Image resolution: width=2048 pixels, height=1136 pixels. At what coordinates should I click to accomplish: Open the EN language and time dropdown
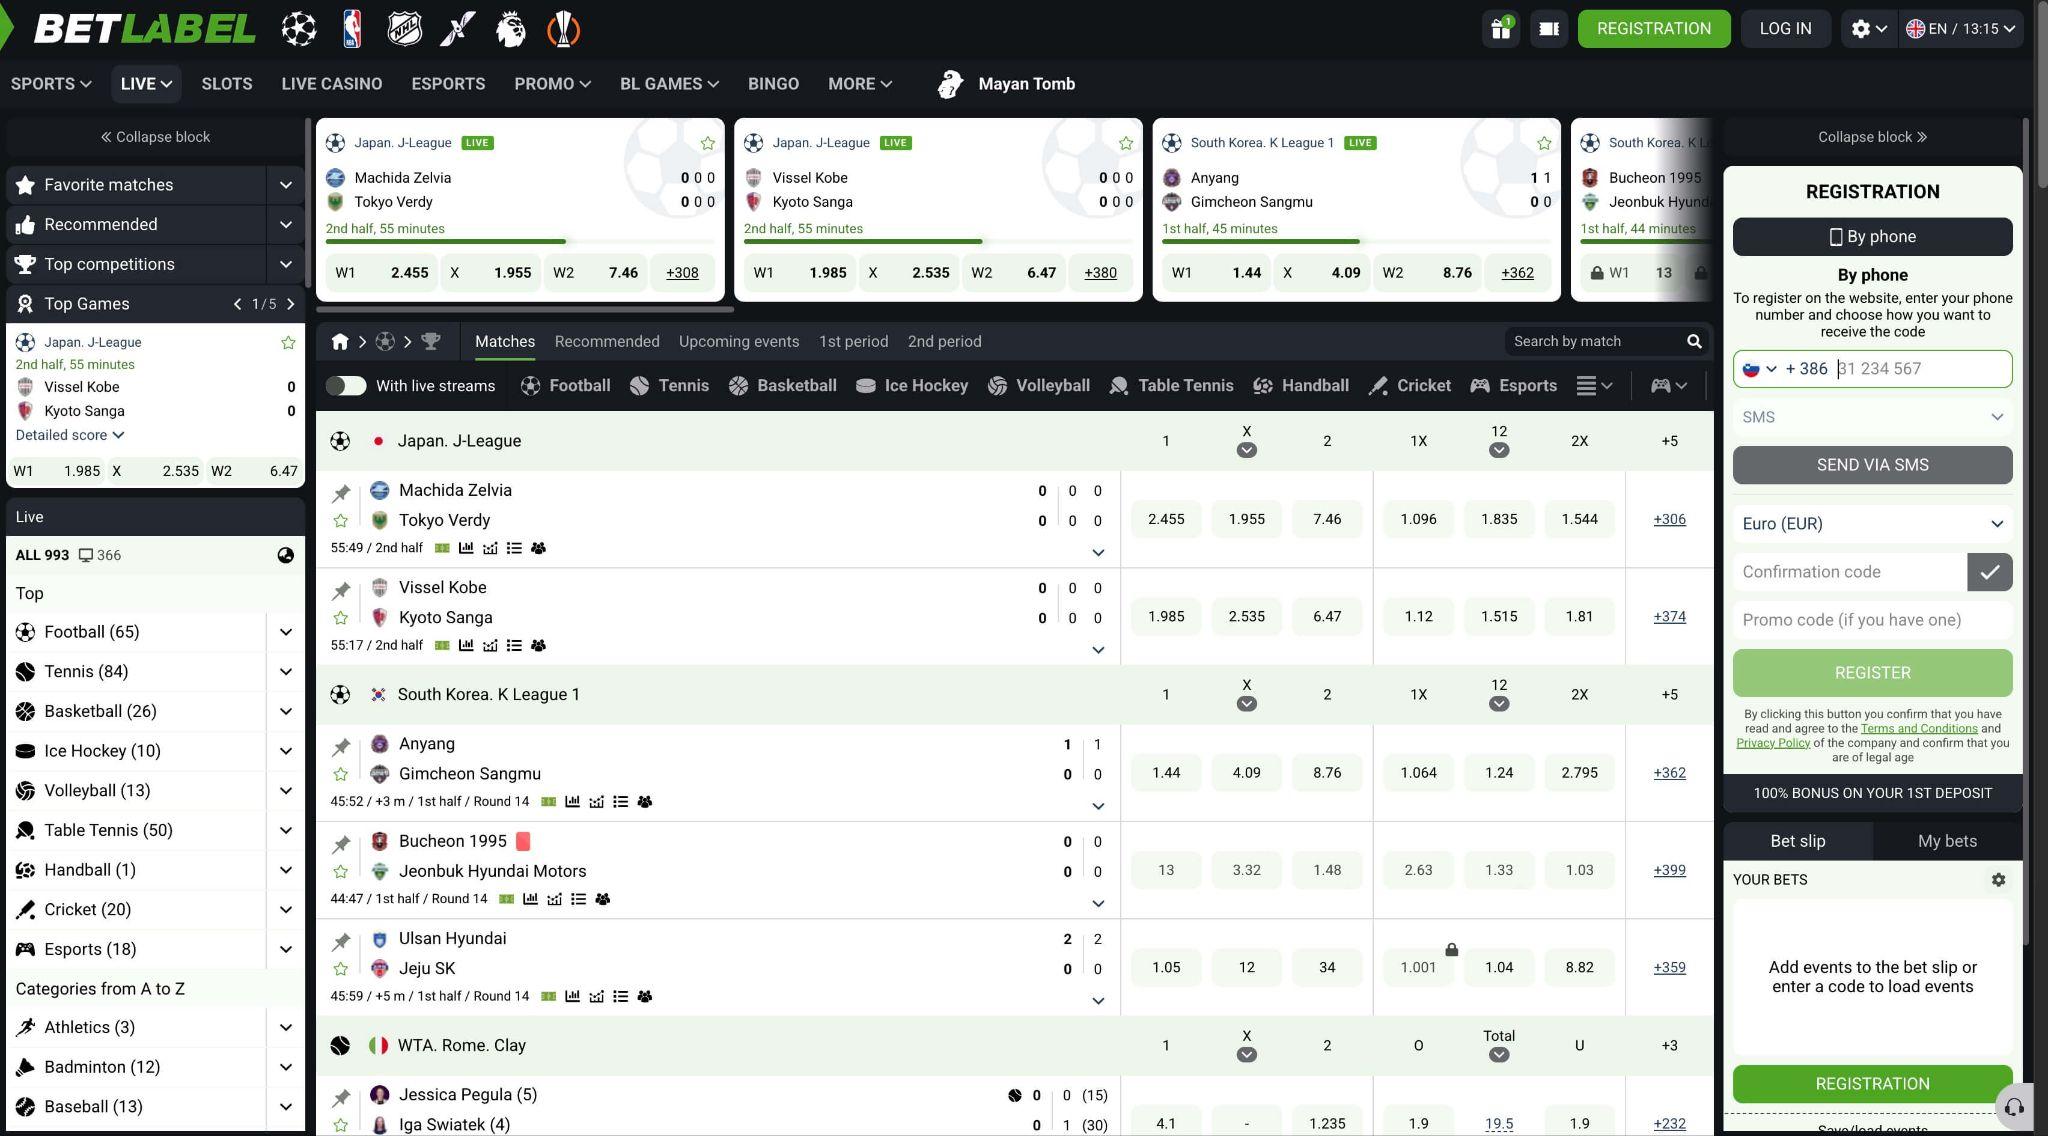[1960, 28]
